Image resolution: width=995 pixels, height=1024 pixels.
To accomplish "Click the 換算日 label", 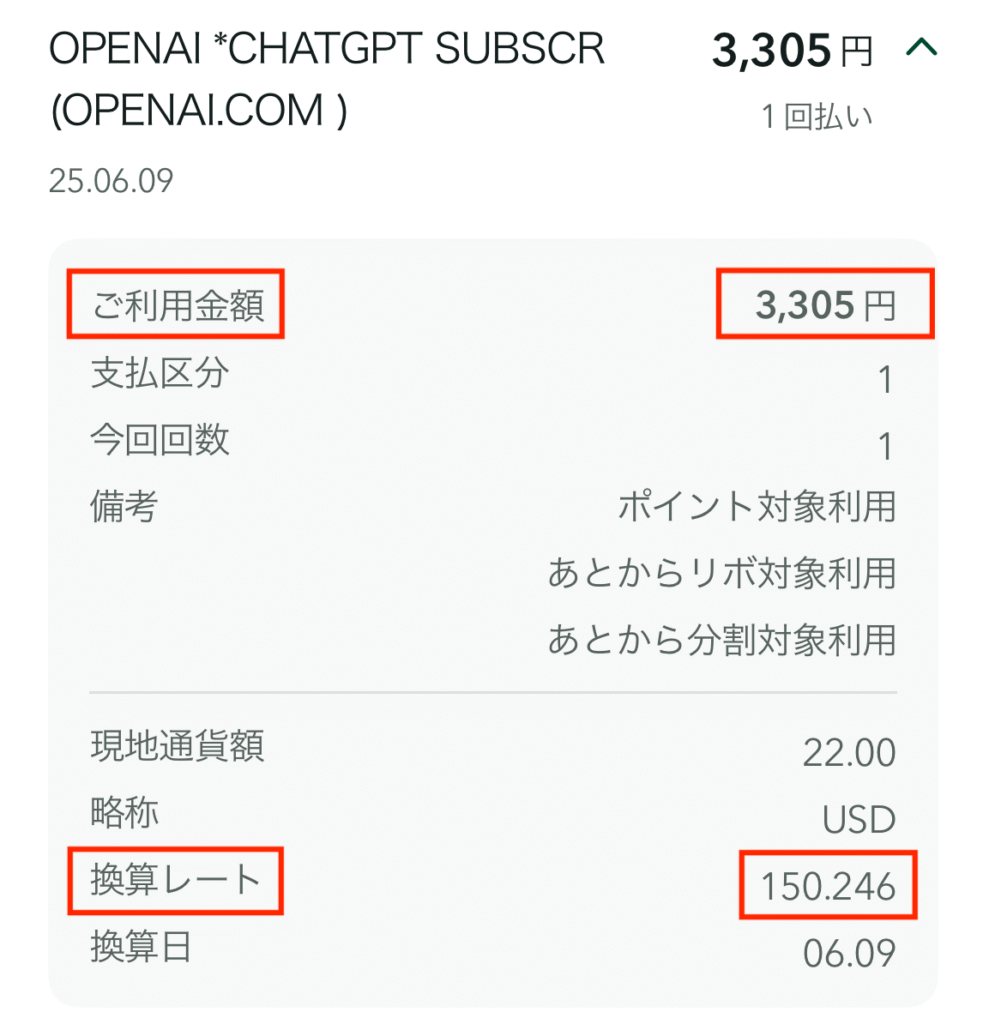I will click(141, 946).
